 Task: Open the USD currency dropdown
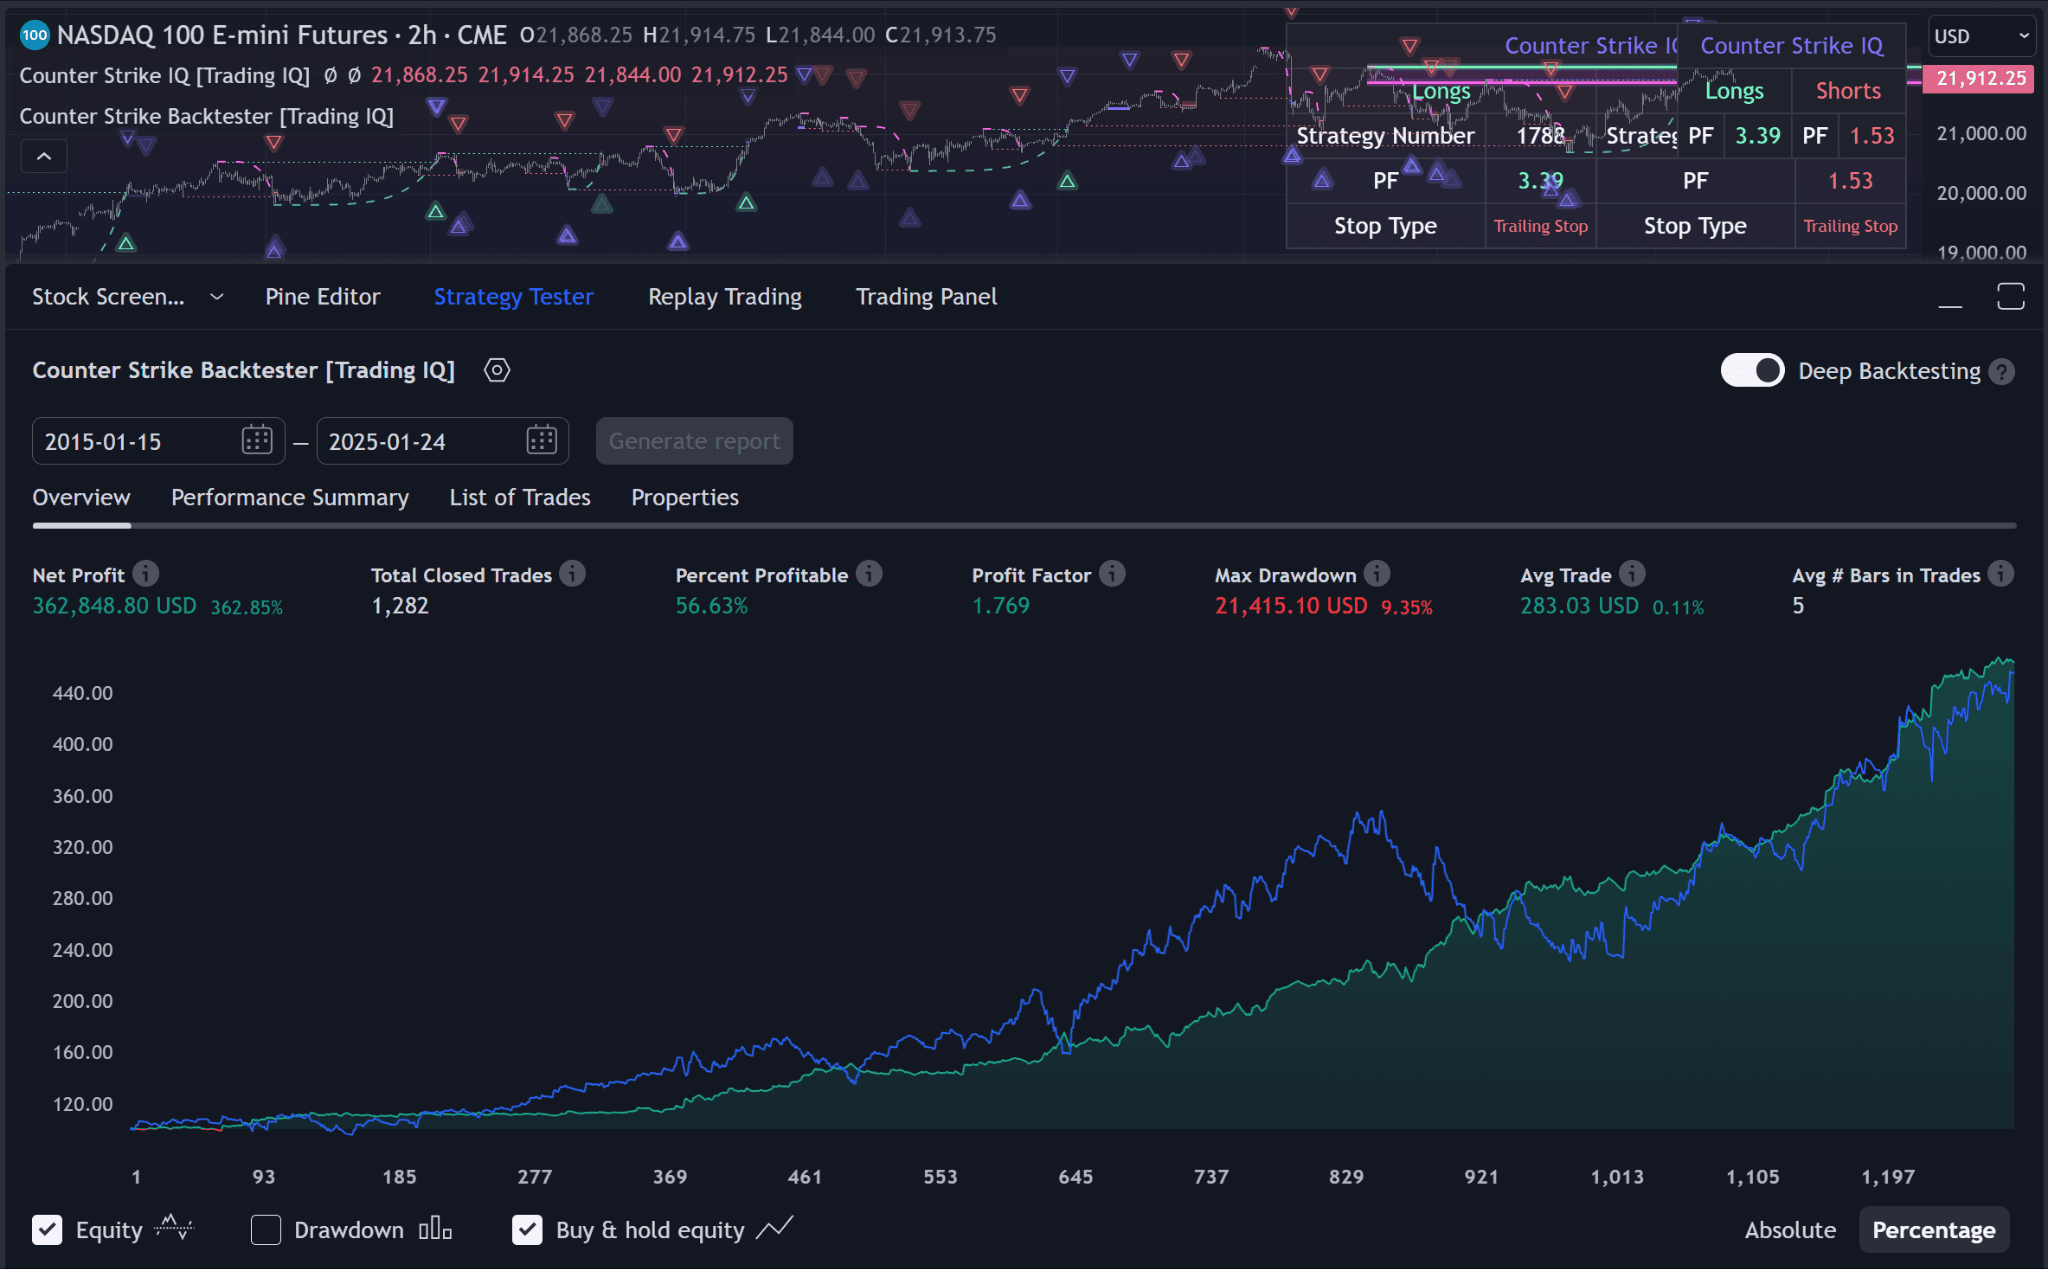point(1981,37)
